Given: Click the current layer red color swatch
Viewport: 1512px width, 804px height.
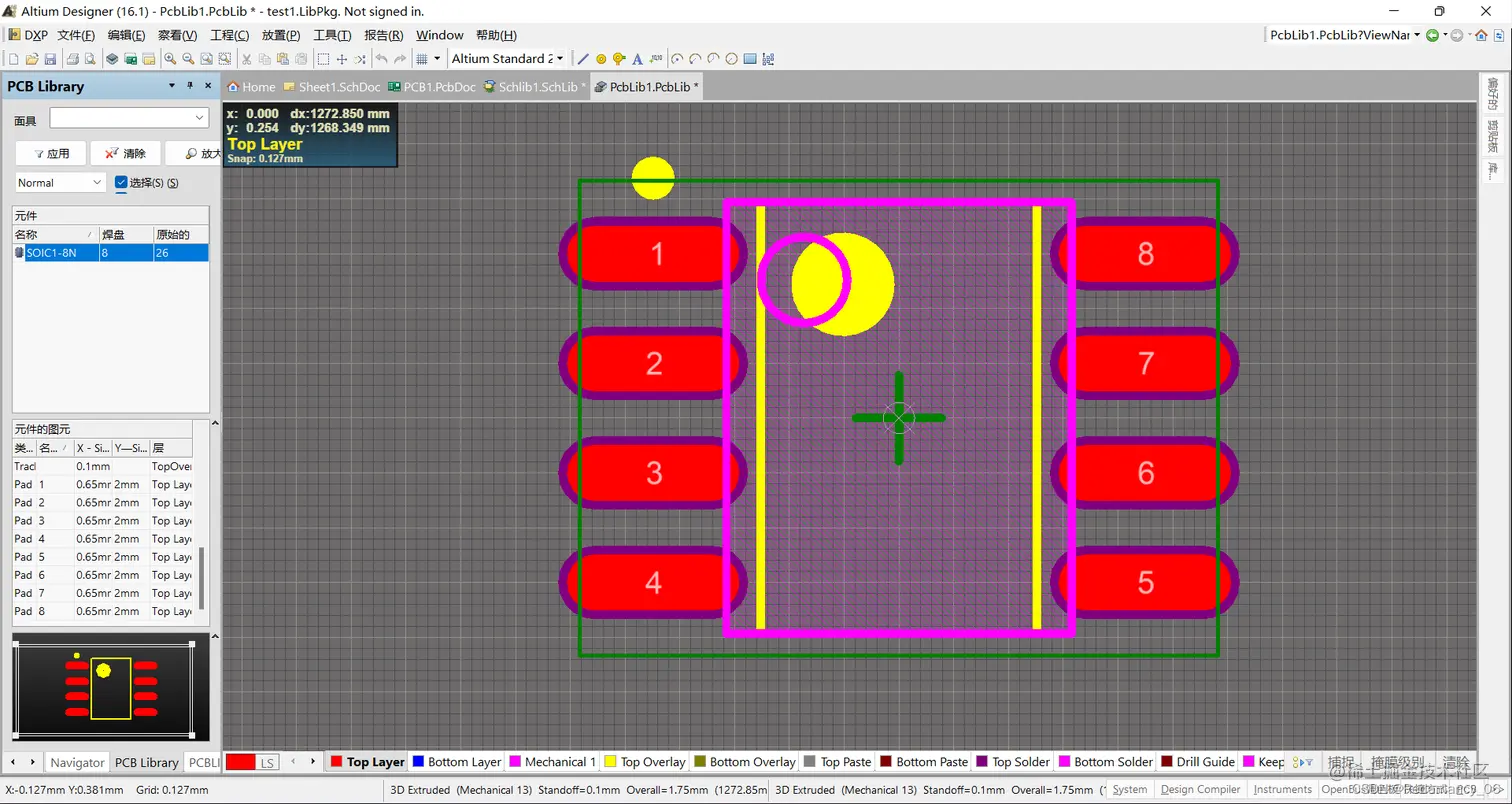Looking at the screenshot, I should tap(240, 762).
